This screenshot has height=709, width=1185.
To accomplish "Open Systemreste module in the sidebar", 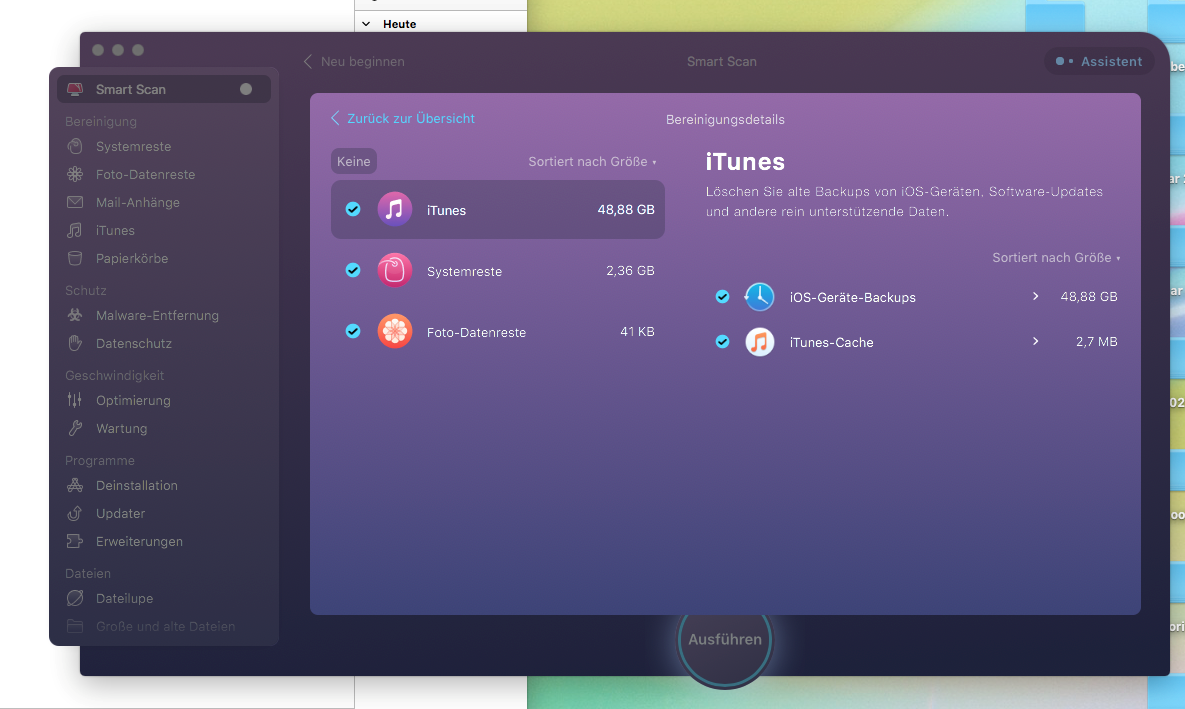I will pos(163,147).
